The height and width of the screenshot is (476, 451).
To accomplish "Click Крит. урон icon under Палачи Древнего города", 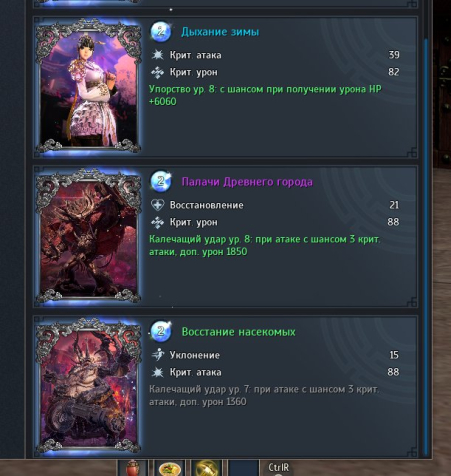I will pos(157,222).
